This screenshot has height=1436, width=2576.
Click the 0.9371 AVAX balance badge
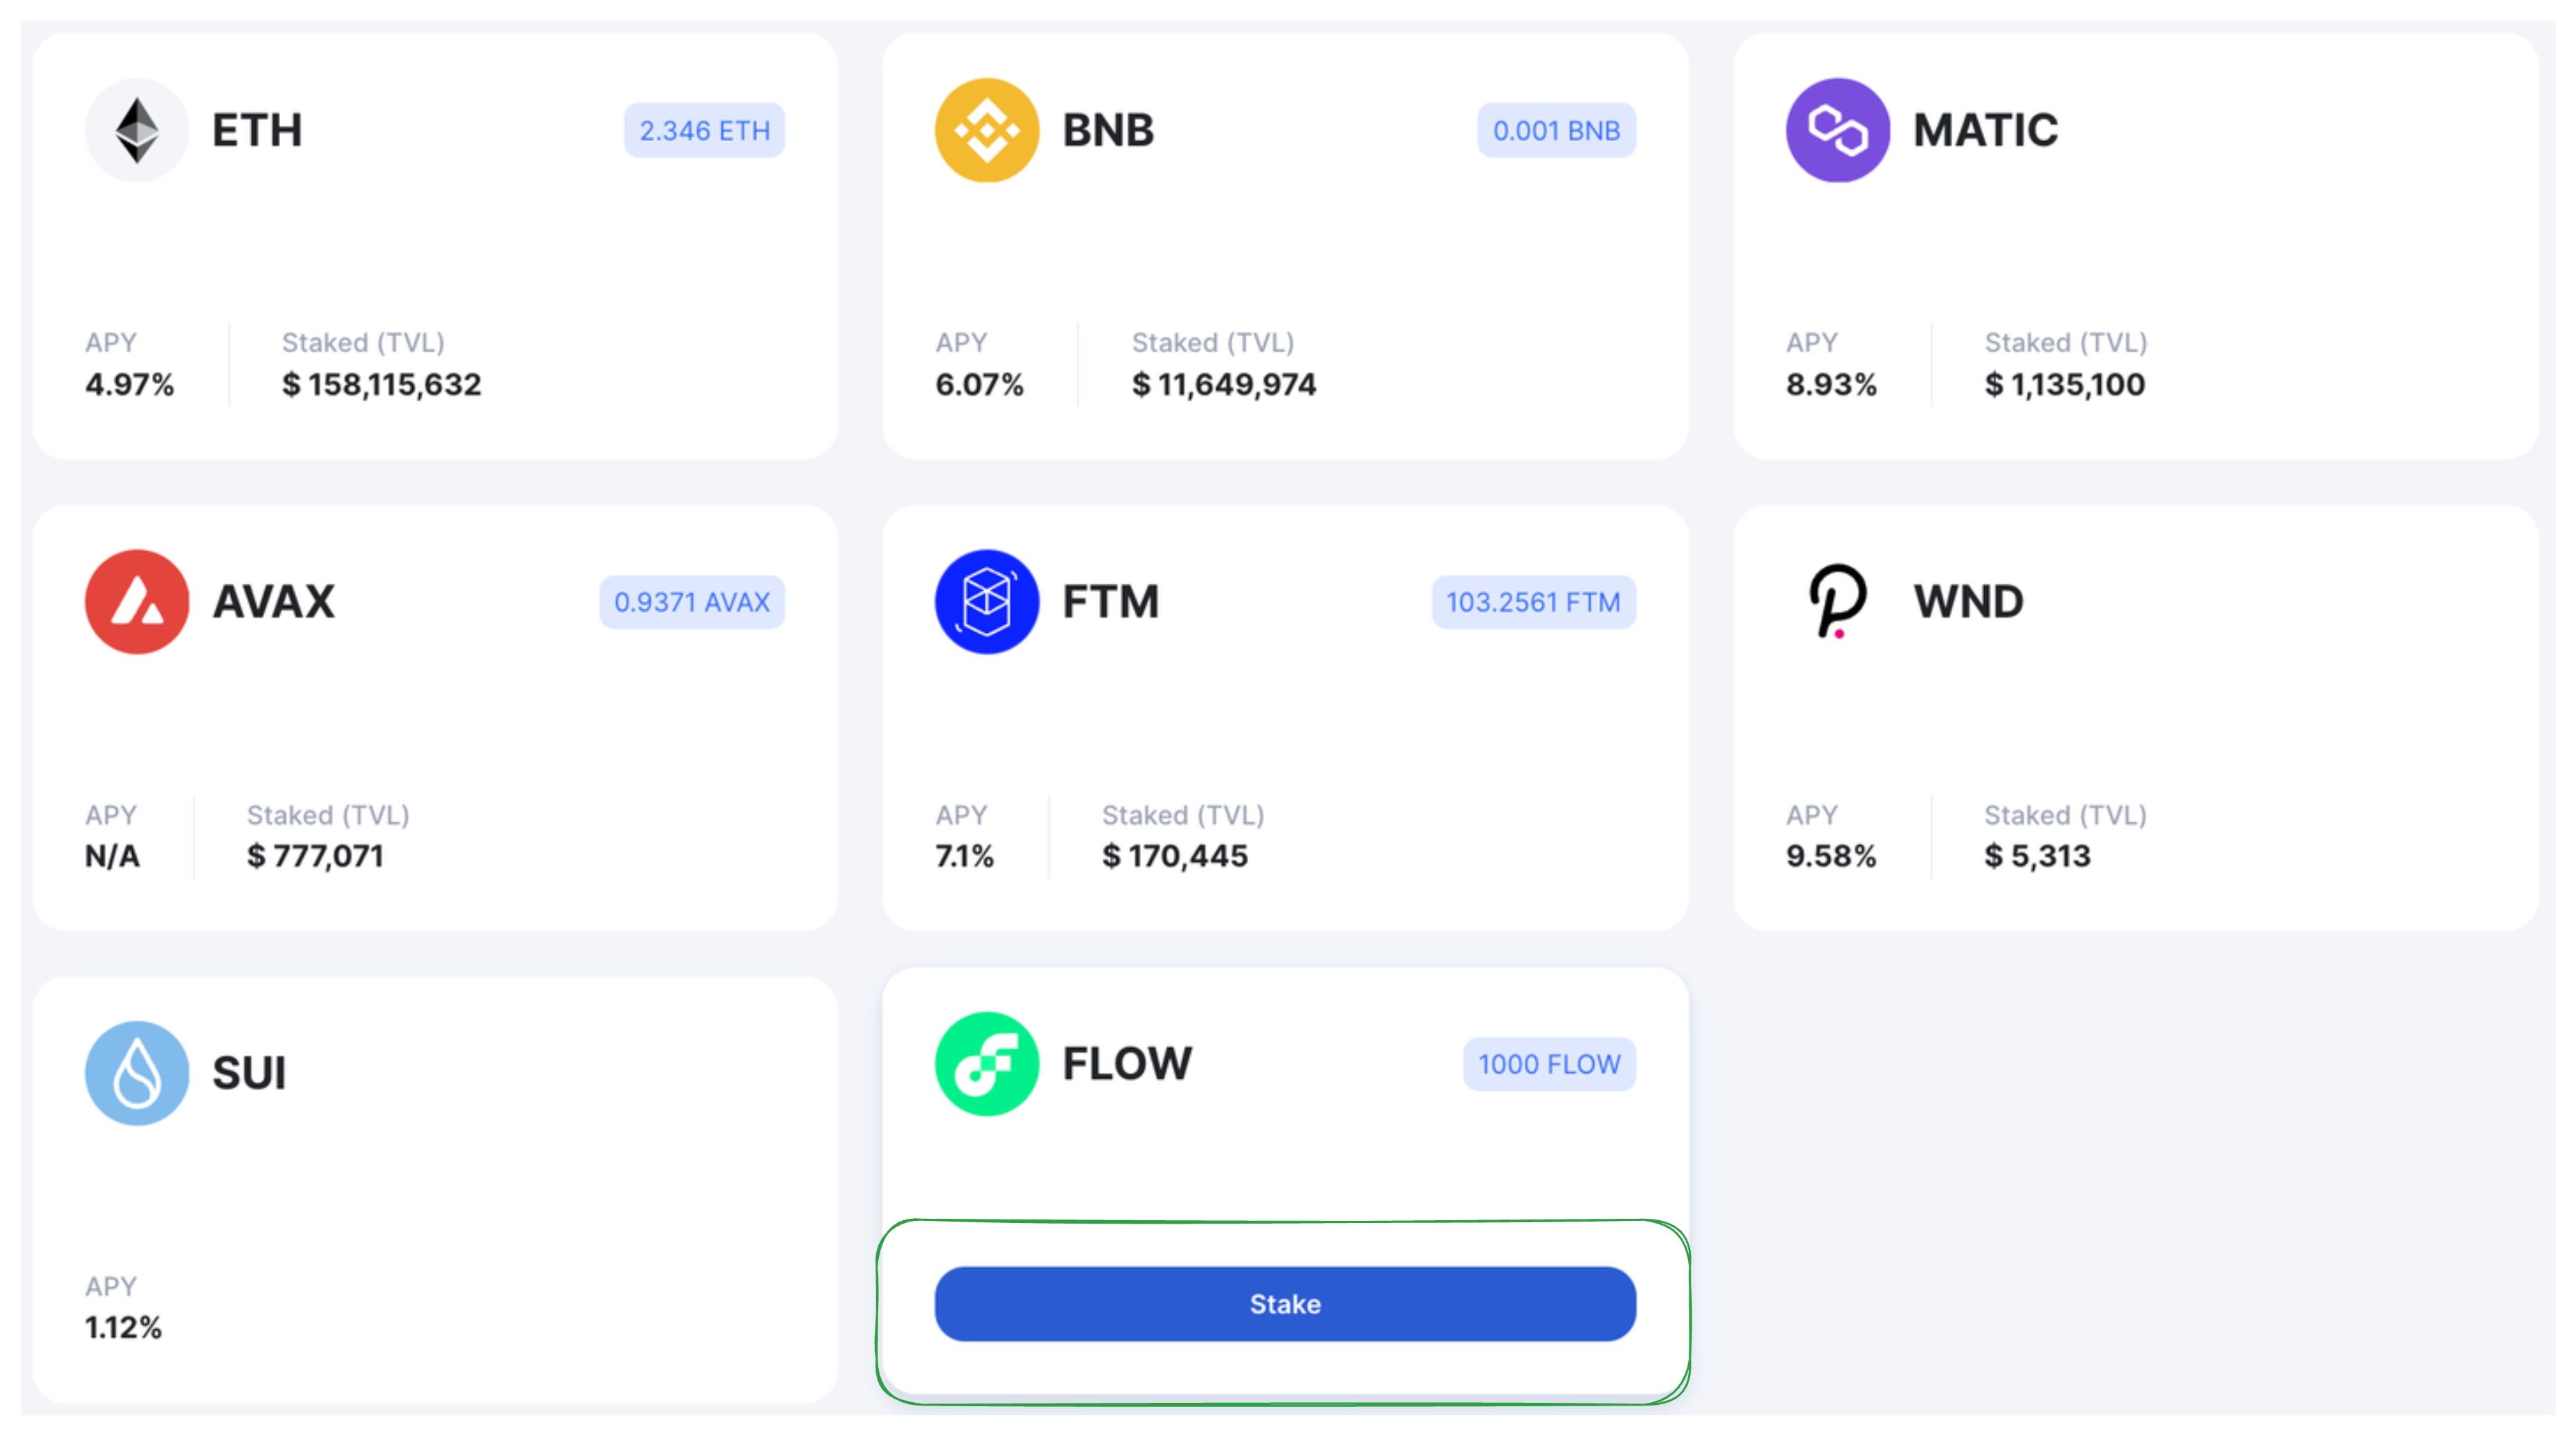pyautogui.click(x=692, y=602)
